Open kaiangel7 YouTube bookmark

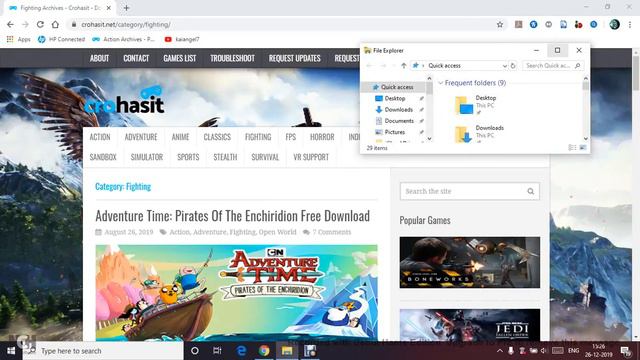(x=182, y=39)
